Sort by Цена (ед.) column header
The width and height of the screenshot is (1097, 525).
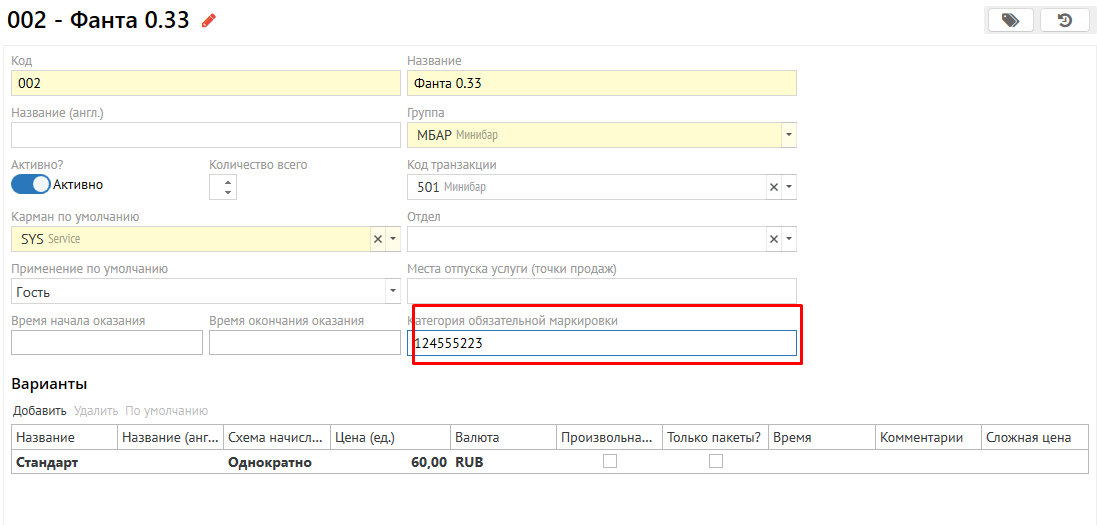(390, 438)
